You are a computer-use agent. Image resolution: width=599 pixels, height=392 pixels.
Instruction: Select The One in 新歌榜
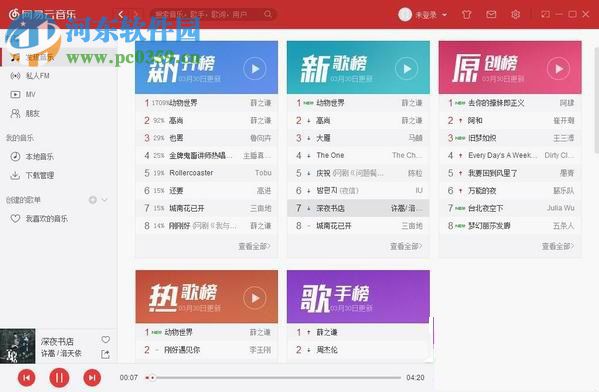pyautogui.click(x=358, y=156)
